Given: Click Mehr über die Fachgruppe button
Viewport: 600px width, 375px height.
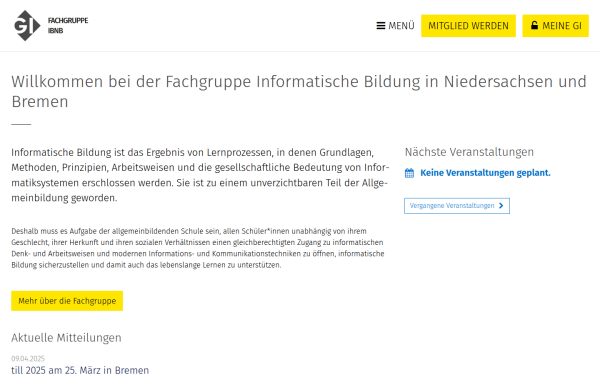Looking at the screenshot, I should [67, 301].
